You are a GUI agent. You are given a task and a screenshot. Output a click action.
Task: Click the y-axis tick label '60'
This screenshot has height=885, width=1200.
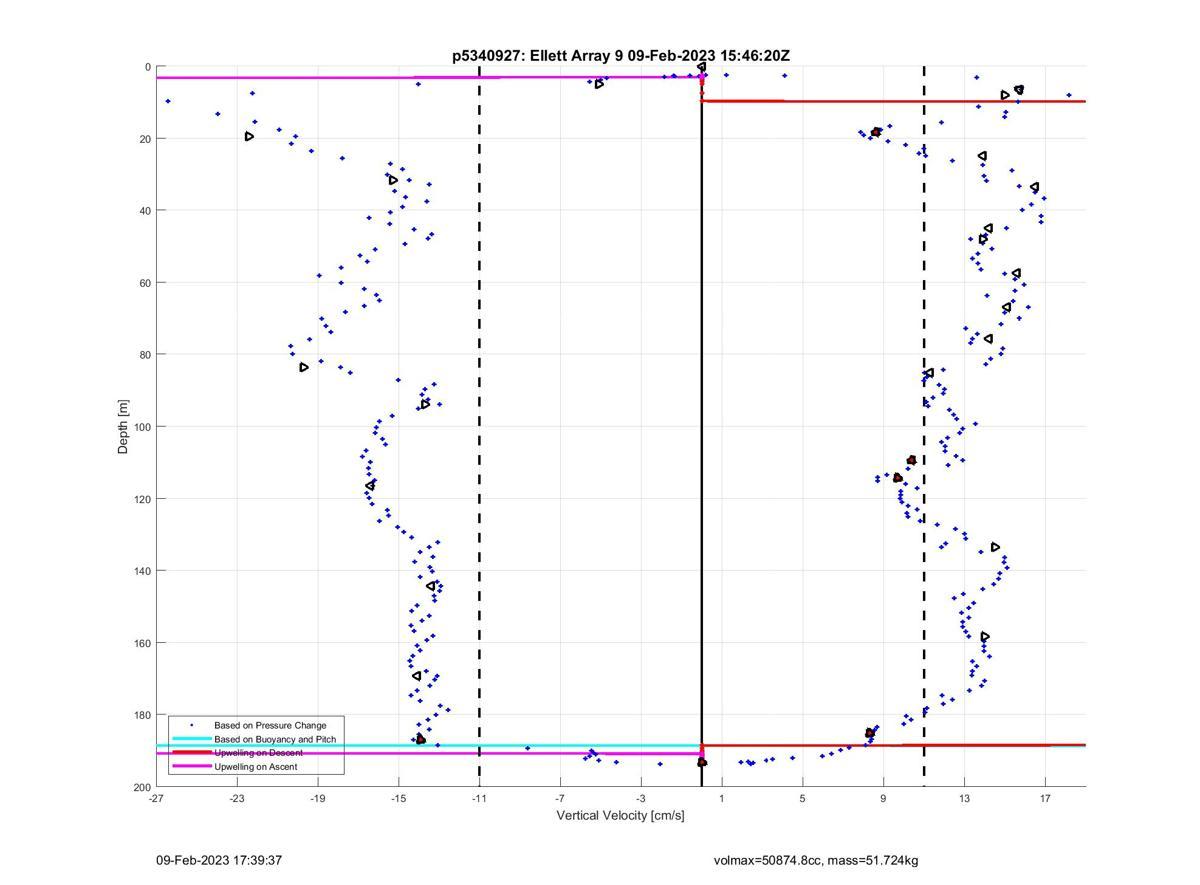click(x=145, y=283)
